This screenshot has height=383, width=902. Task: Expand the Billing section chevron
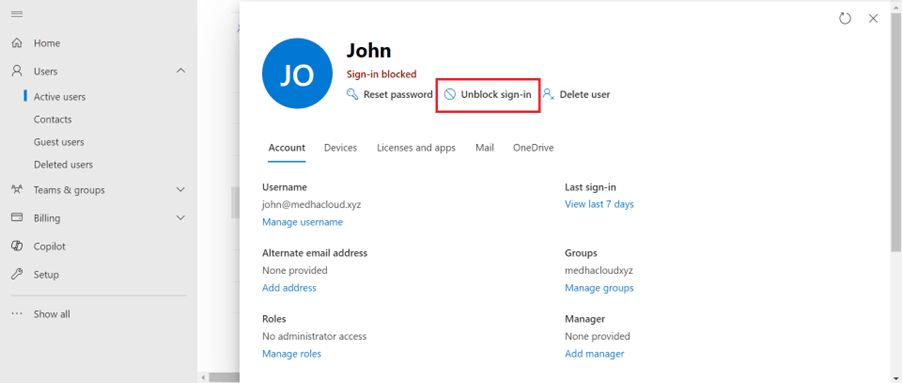point(181,217)
